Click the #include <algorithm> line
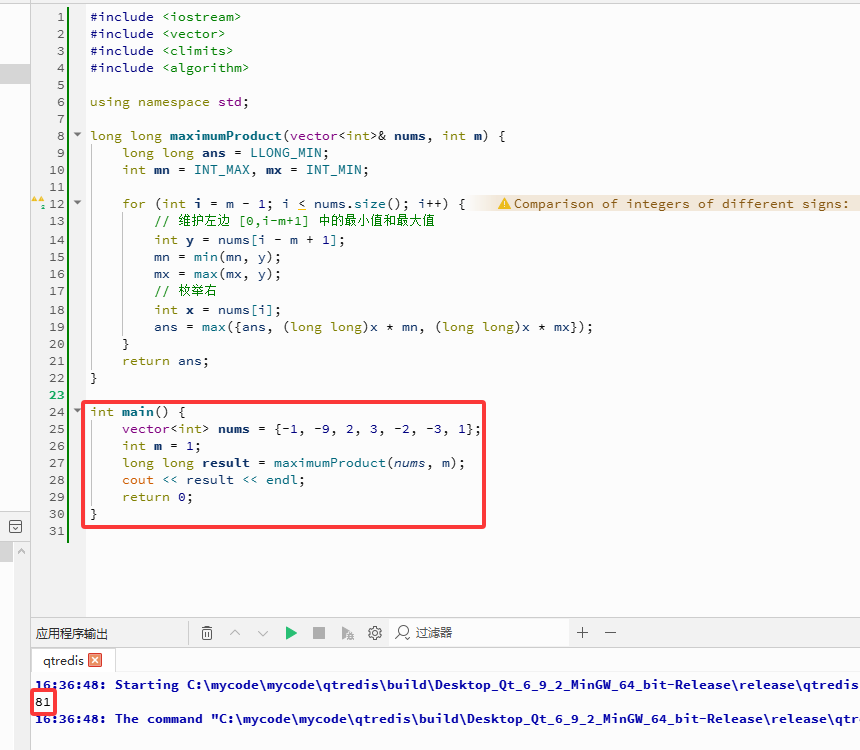This screenshot has height=750, width=860. (169, 68)
